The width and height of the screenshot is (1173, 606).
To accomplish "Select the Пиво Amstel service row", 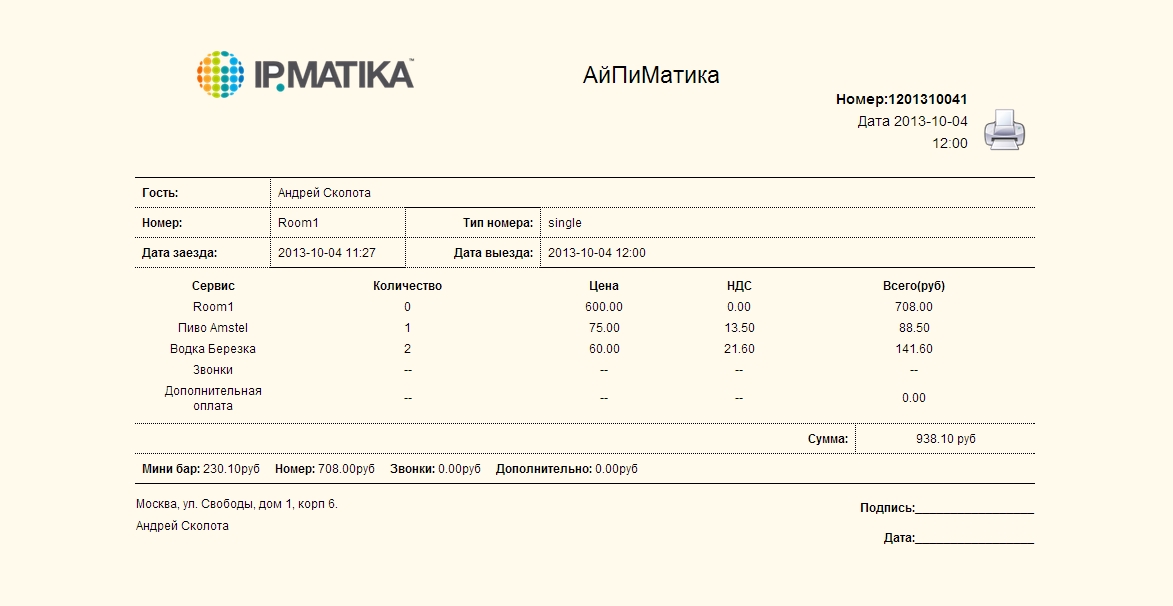I will tap(213, 328).
